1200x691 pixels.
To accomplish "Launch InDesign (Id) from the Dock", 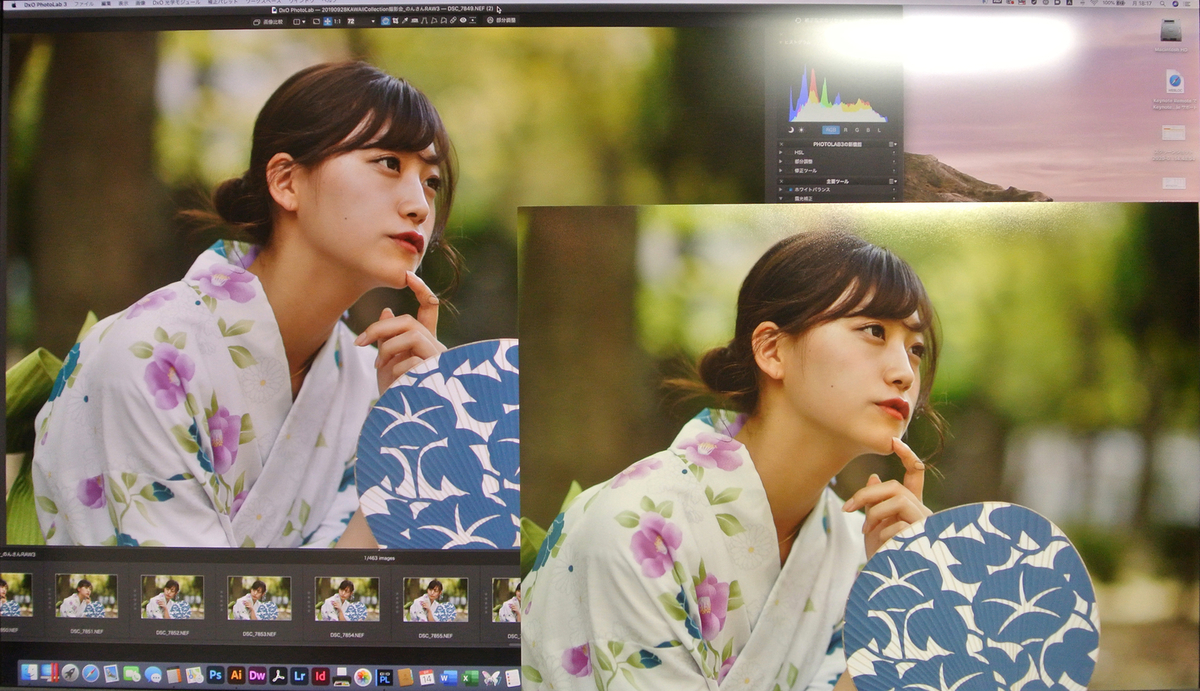I will click(320, 676).
